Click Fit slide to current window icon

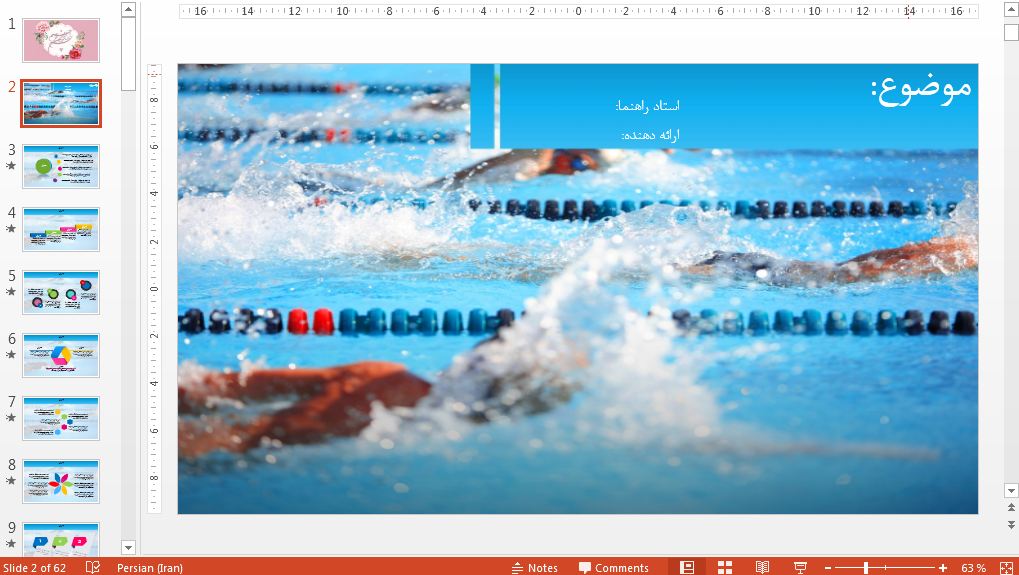(1006, 567)
